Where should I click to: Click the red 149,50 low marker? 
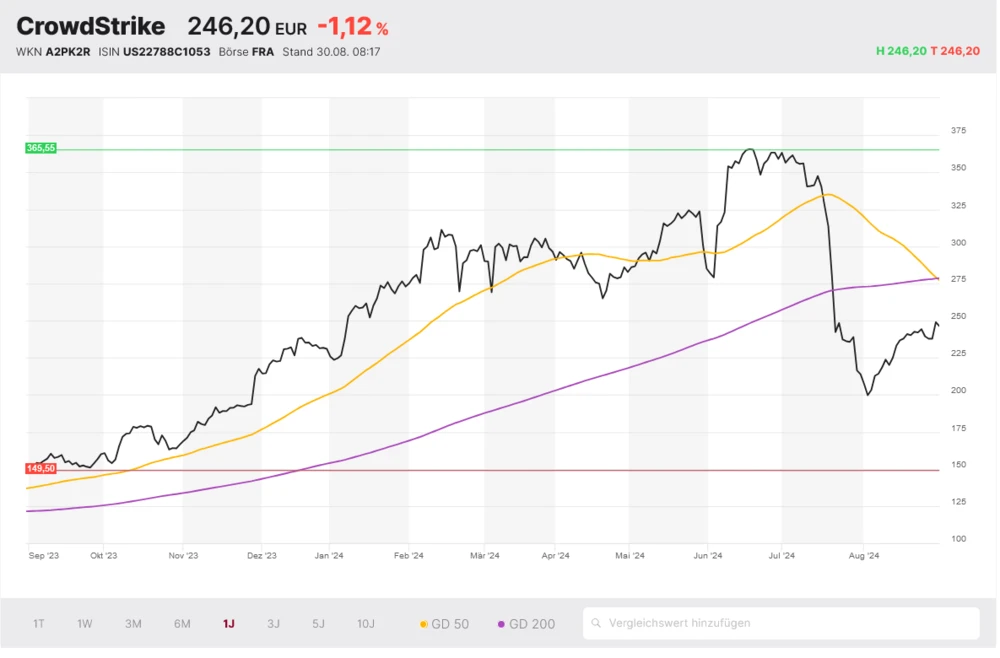(41, 468)
